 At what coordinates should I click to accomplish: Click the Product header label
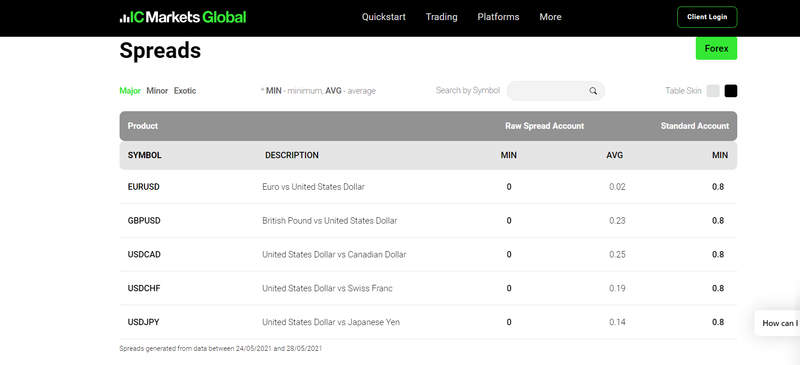point(143,126)
